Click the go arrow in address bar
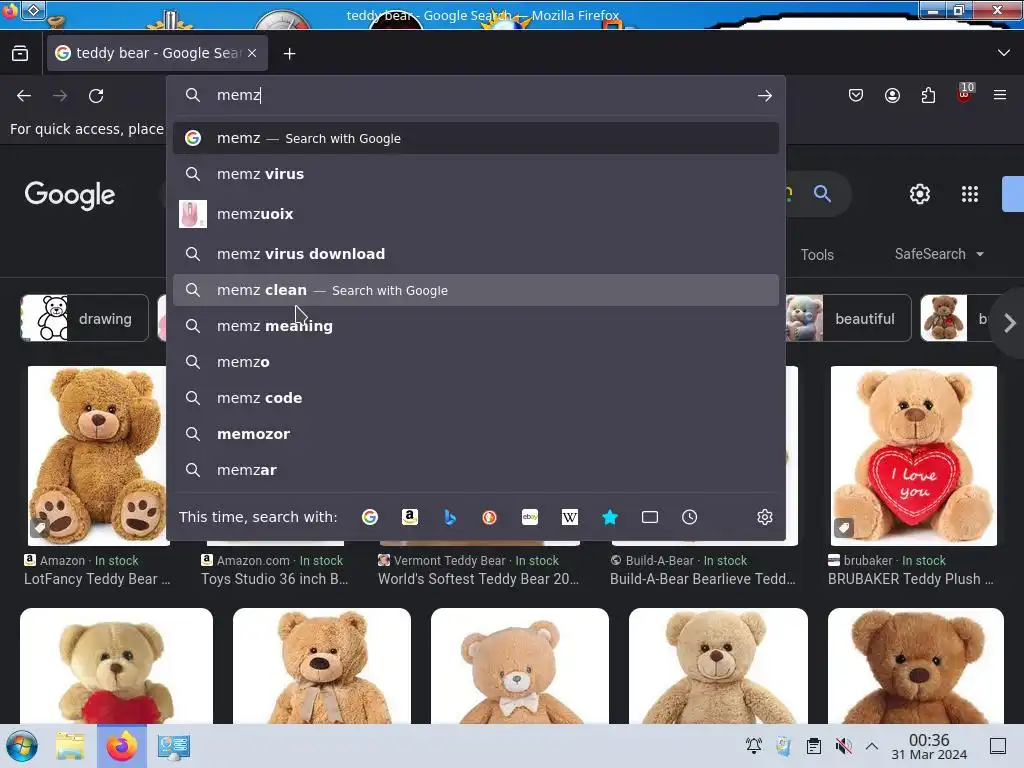Viewport: 1024px width, 768px height. [765, 96]
